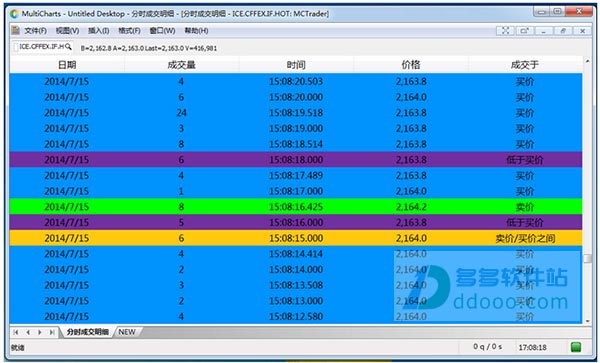
Task: Click the detach window icon
Action: coord(525,31)
